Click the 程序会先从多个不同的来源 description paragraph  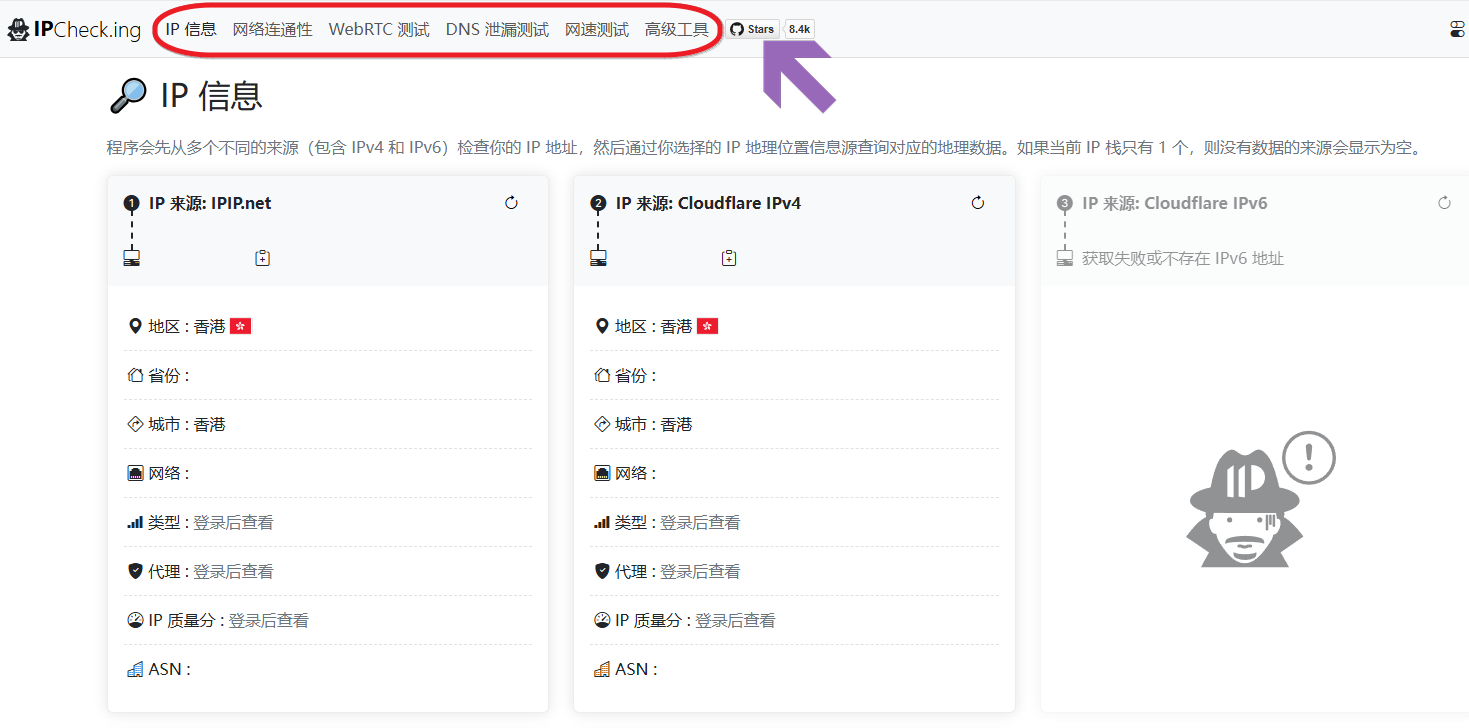(x=764, y=148)
